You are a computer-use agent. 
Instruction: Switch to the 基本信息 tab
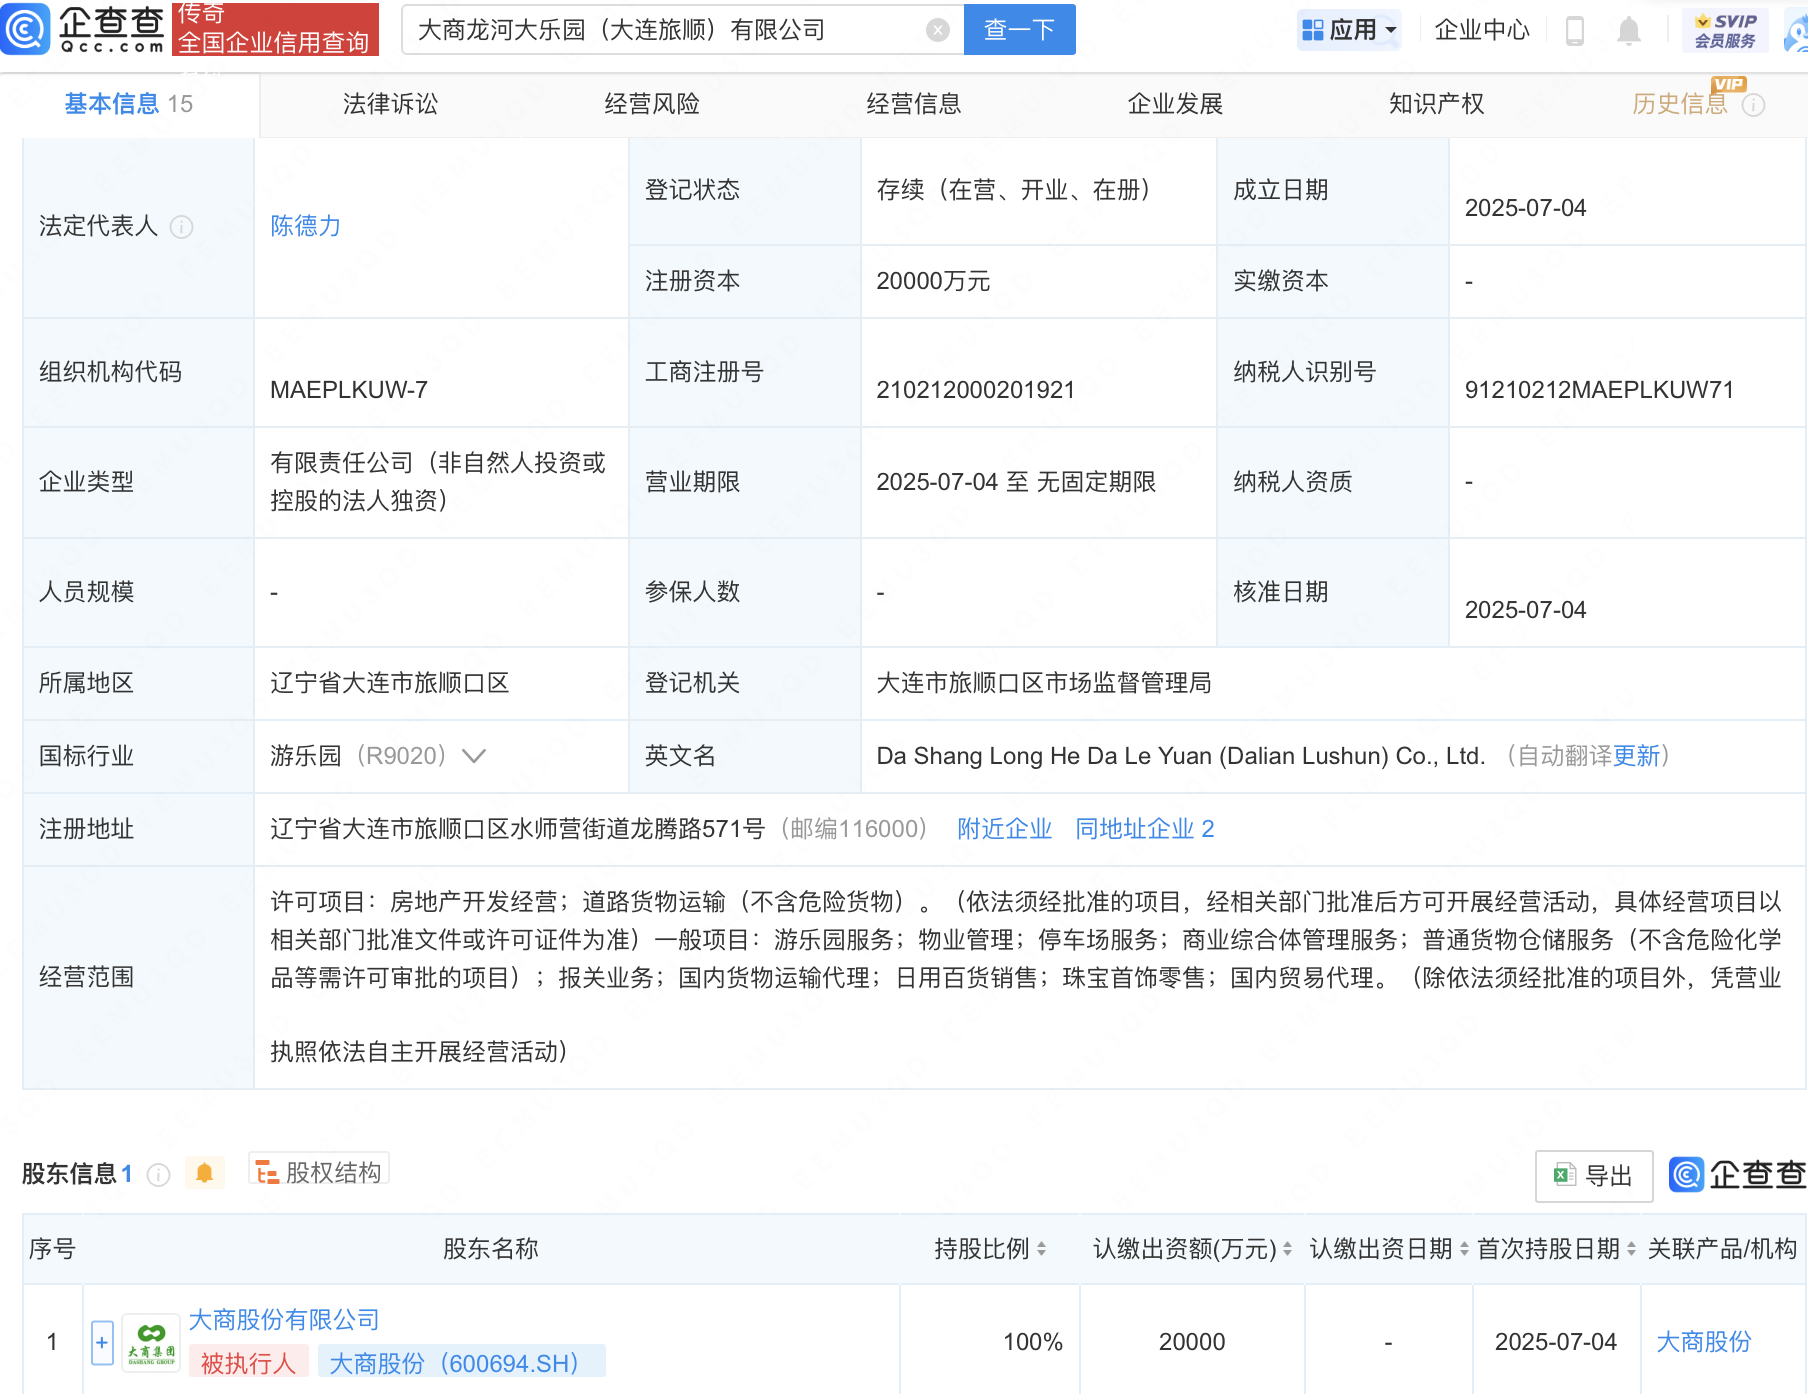click(x=128, y=104)
